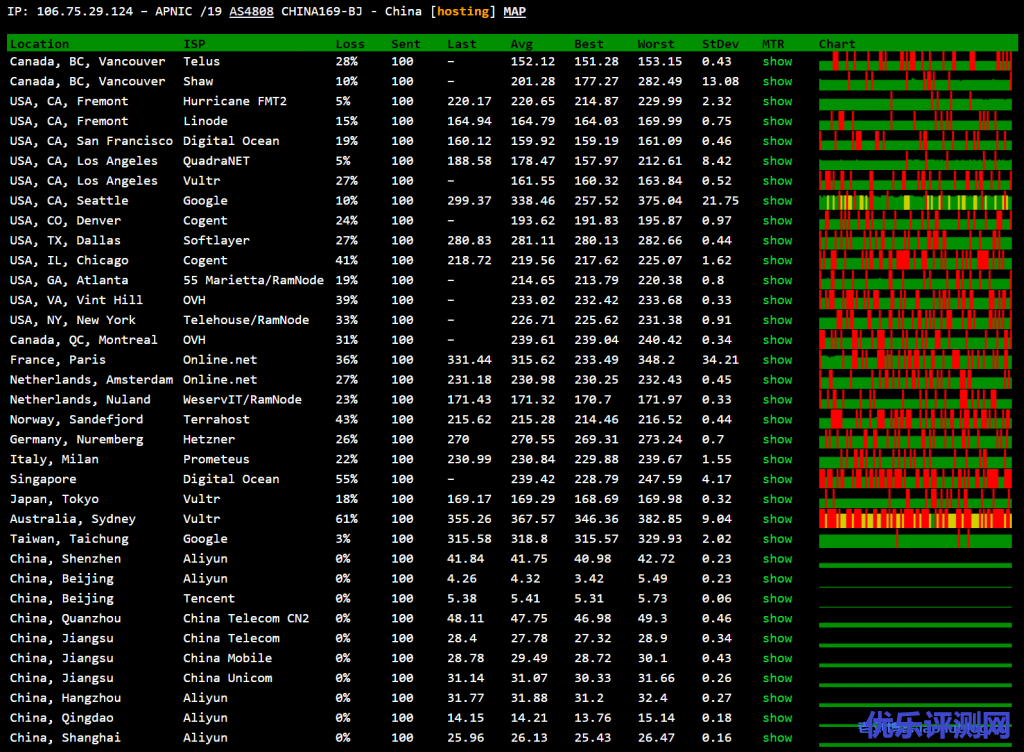Click the Location column header
The height and width of the screenshot is (752, 1024).
click(40, 44)
